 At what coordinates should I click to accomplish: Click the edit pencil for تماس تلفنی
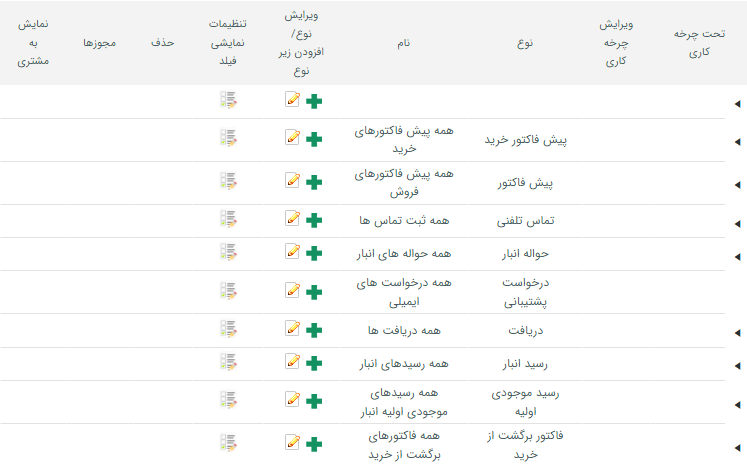(292, 218)
